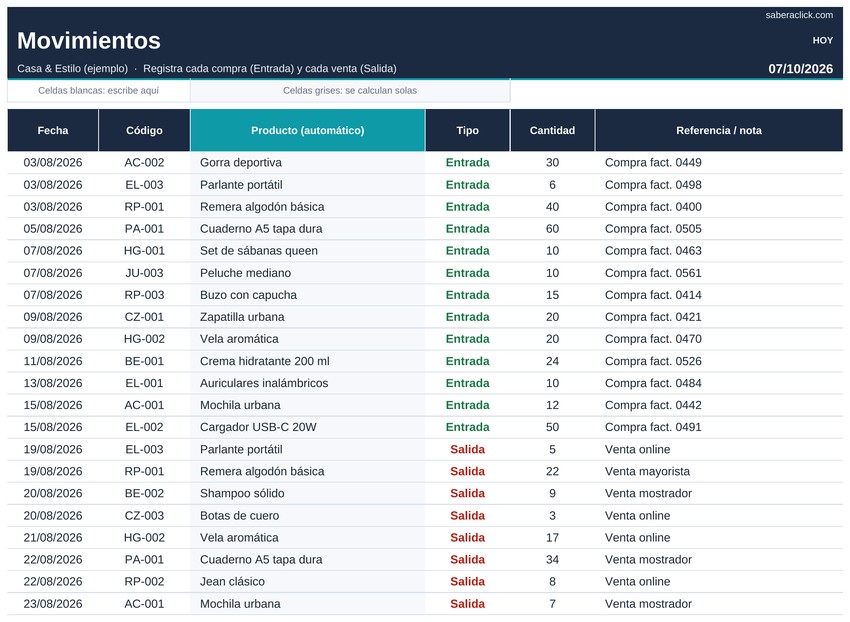Viewport: 850px width, 622px height.
Task: Select reference Compra fact. 0463
Action: 719,251
